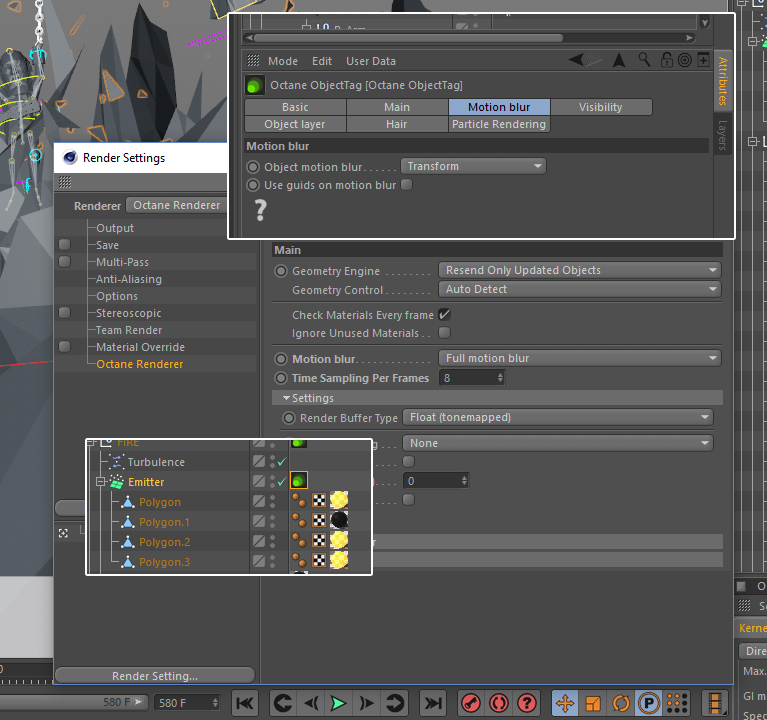Click the yellow material tag on Polygon.2 row
The image size is (767, 720).
pos(339,540)
